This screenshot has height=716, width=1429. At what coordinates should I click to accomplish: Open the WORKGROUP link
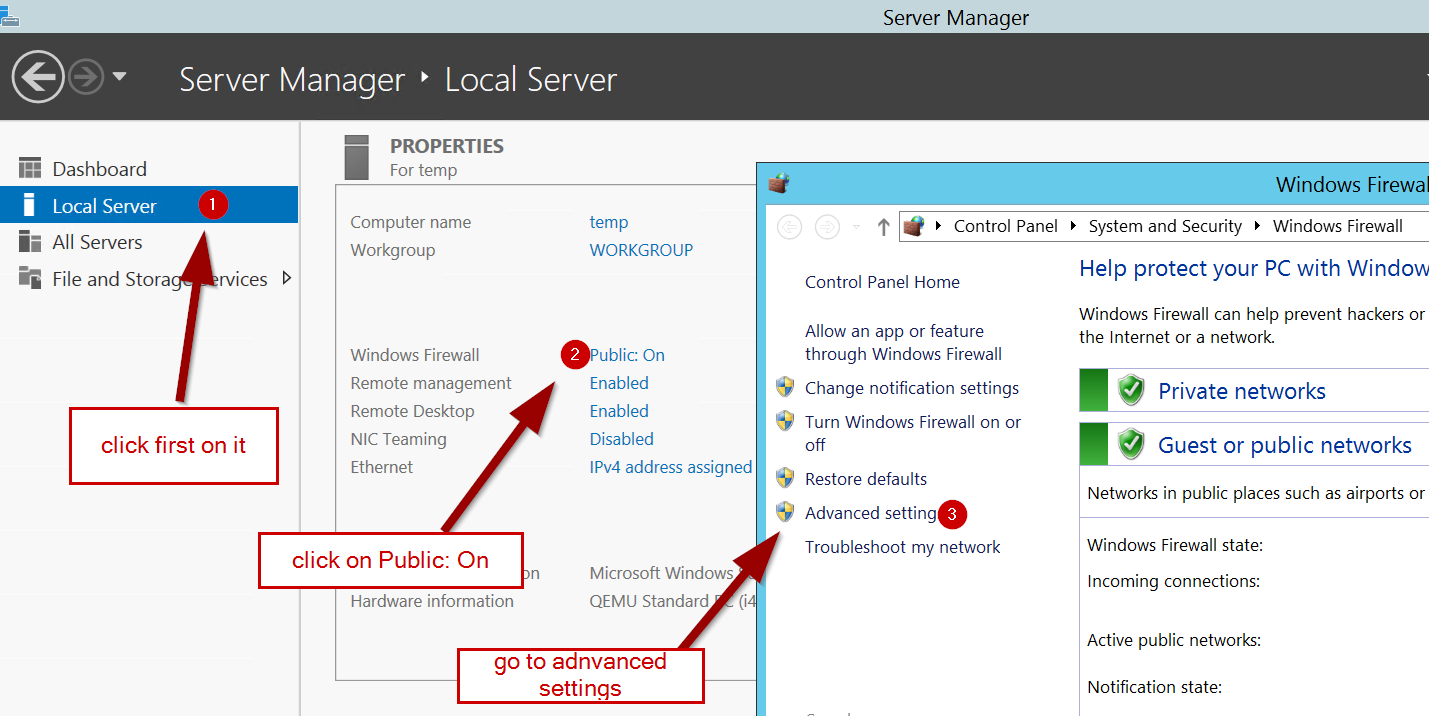pos(641,250)
